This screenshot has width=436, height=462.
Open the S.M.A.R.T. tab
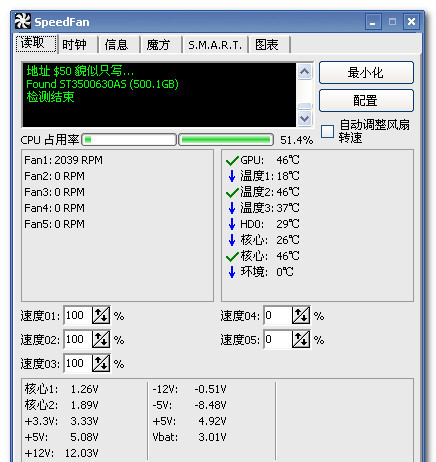tap(215, 45)
